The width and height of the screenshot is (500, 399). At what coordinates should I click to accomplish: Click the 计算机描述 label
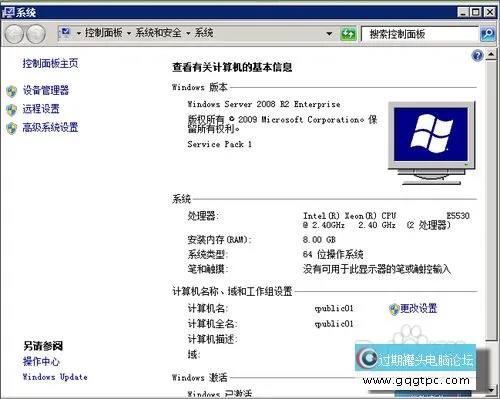pyautogui.click(x=212, y=339)
